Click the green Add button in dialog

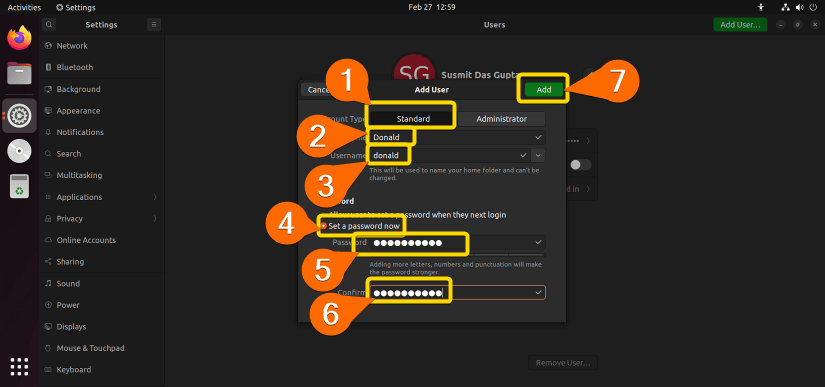point(544,89)
